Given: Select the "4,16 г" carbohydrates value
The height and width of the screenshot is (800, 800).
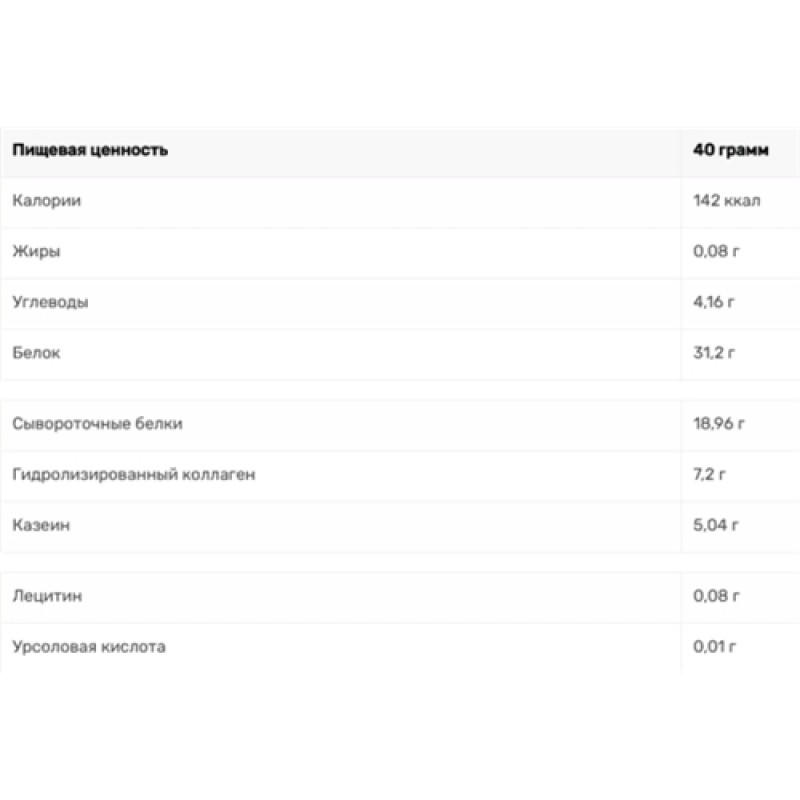Looking at the screenshot, I should 715,302.
